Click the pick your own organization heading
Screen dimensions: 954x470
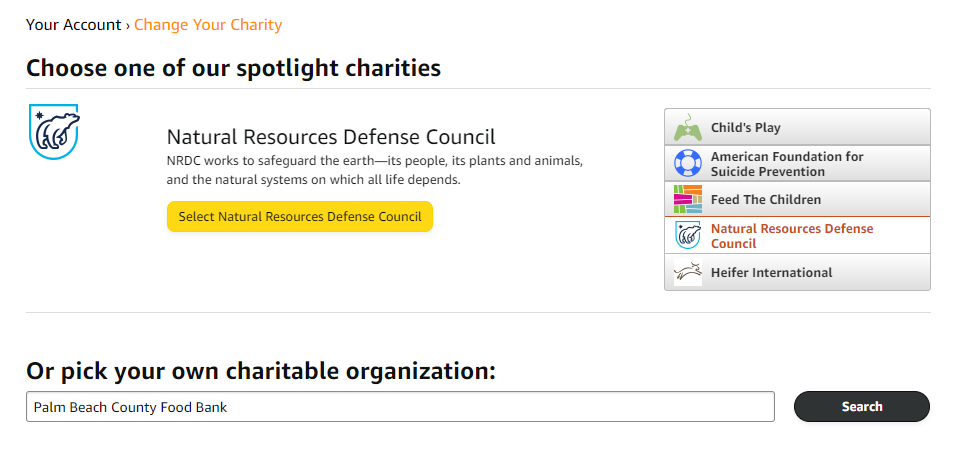pos(261,371)
